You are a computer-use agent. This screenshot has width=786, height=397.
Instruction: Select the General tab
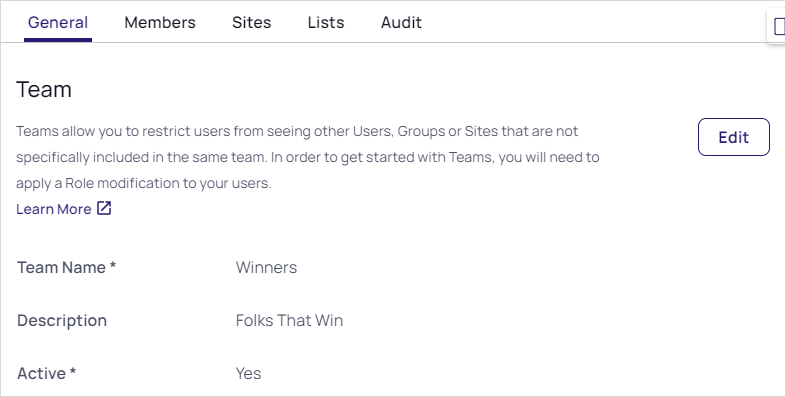pyautogui.click(x=58, y=23)
